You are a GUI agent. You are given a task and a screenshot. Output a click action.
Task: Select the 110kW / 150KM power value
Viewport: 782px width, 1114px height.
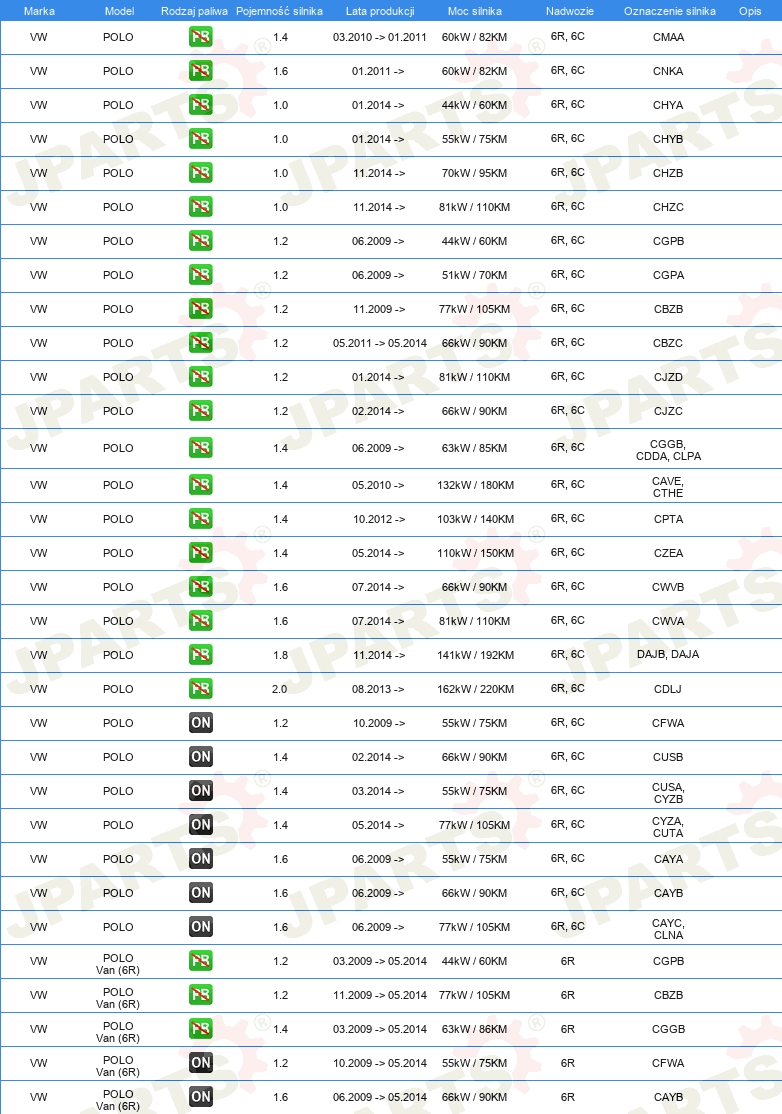(x=475, y=553)
